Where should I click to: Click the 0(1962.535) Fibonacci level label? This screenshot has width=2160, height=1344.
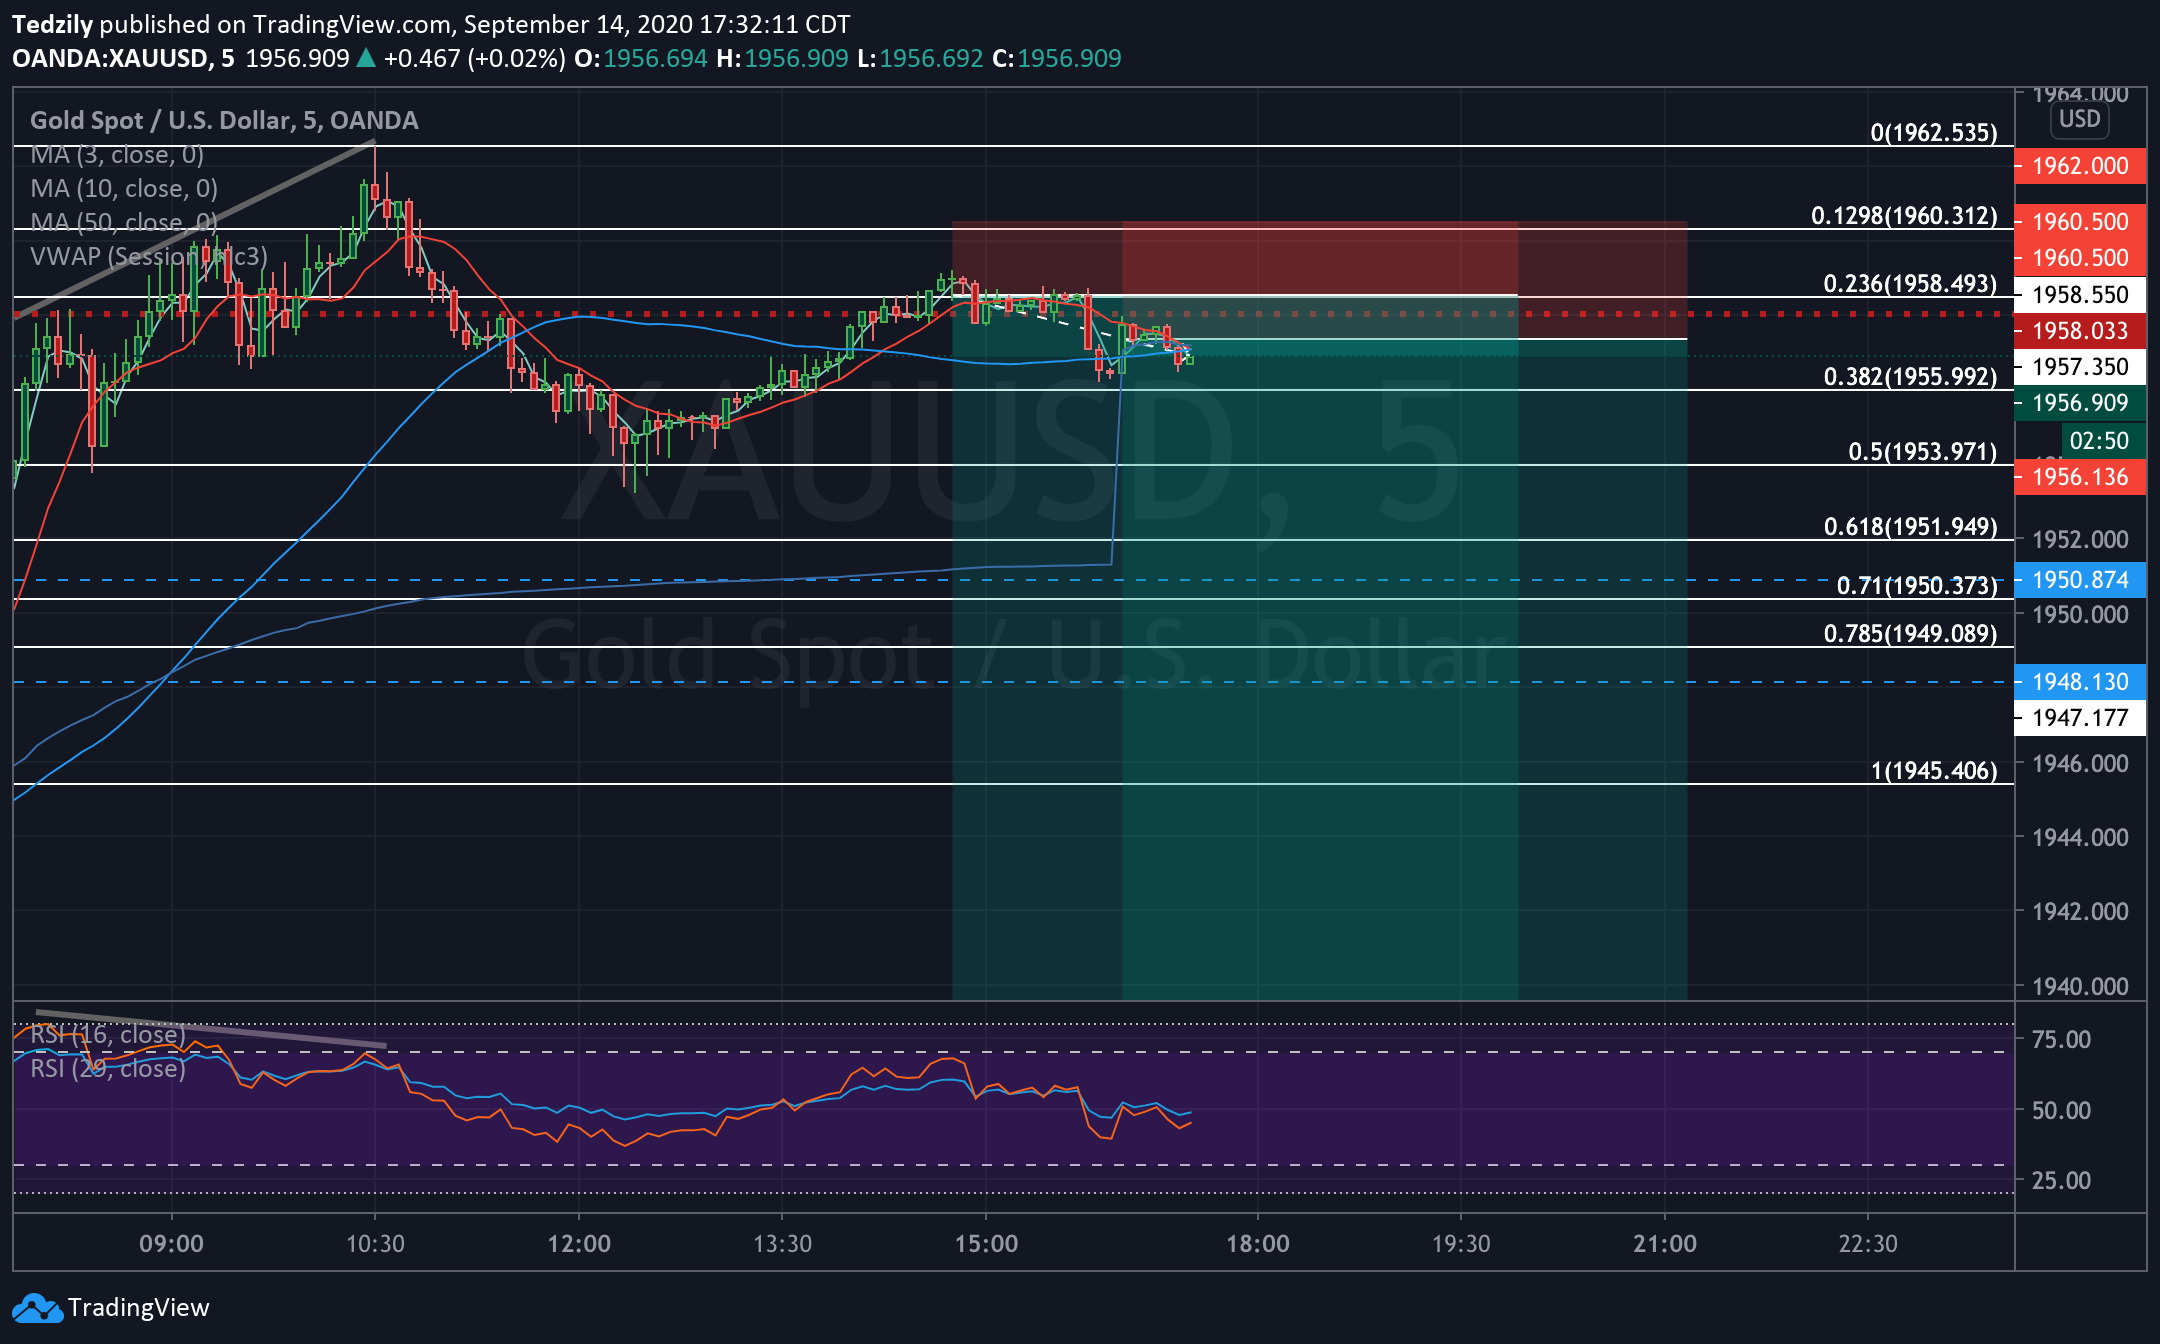point(1934,133)
